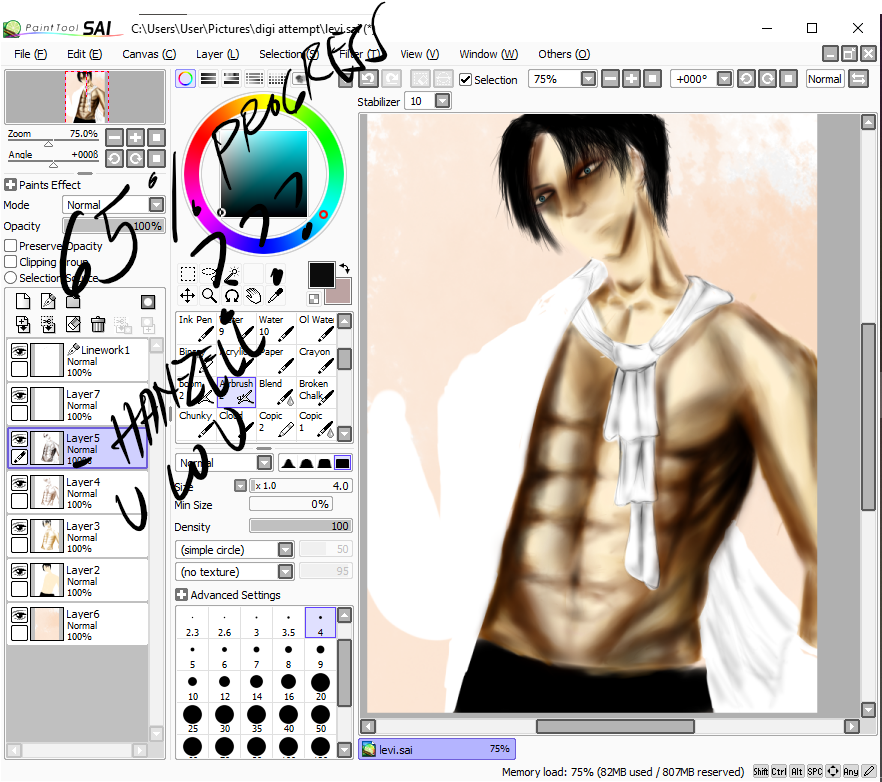Viewport: 882px width, 782px height.
Task: Click the layer Opacity slider
Action: click(114, 226)
